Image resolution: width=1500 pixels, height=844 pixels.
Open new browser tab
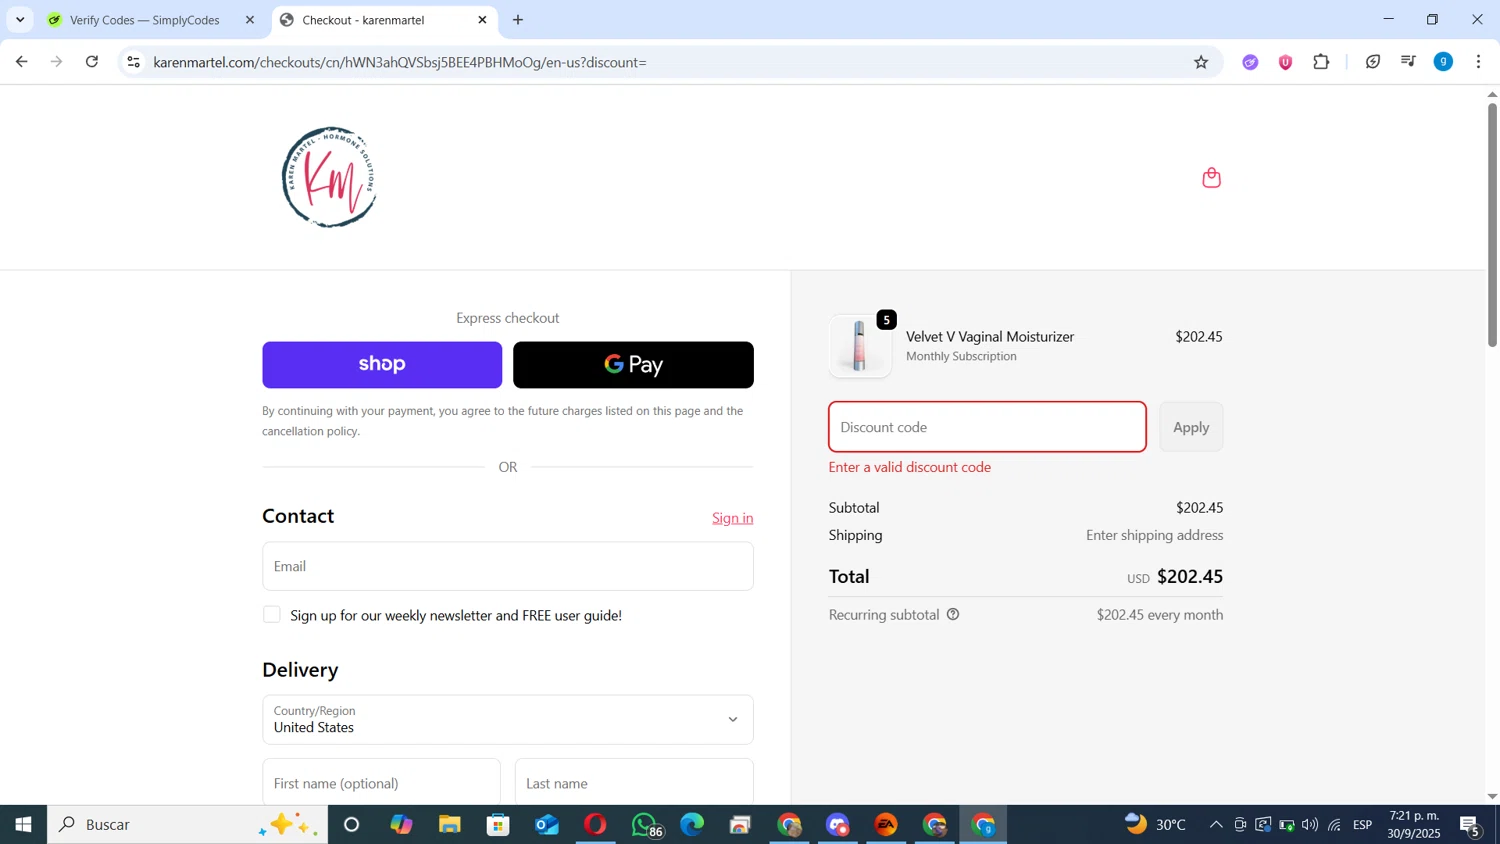point(518,20)
